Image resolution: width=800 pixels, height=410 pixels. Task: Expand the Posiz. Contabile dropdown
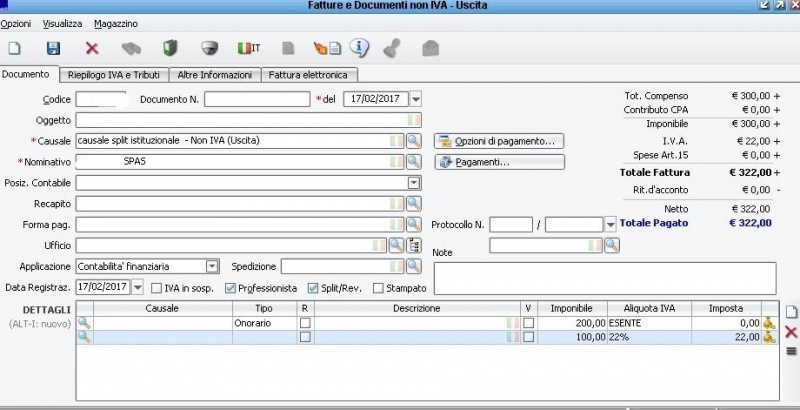pos(413,182)
